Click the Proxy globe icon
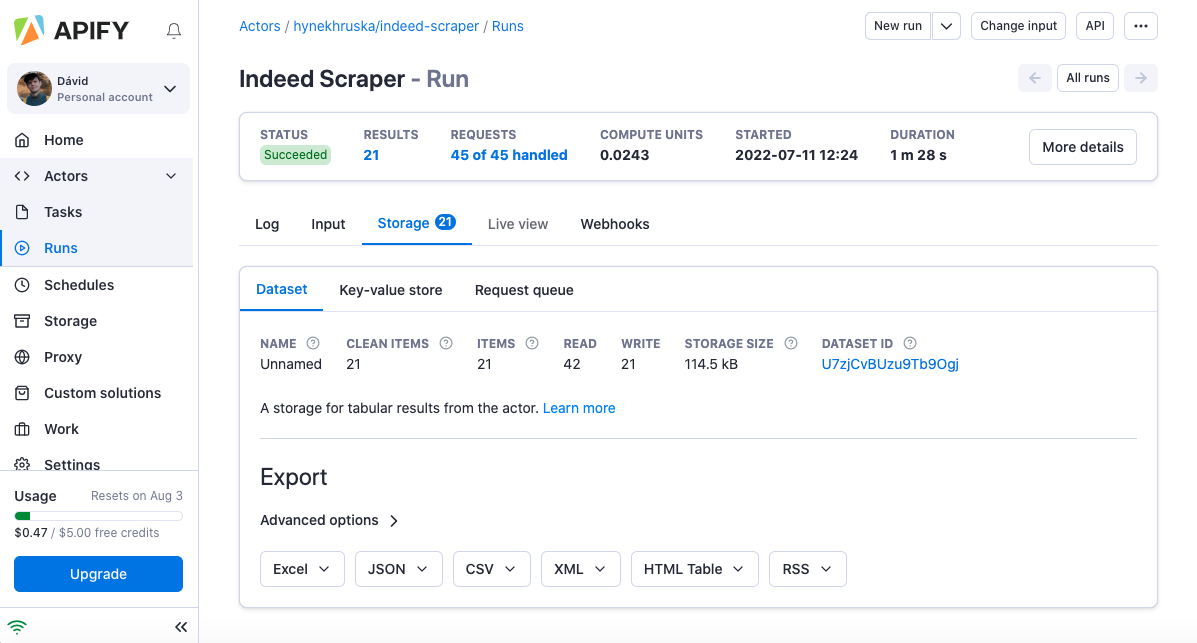The height and width of the screenshot is (643, 1197). 22,357
